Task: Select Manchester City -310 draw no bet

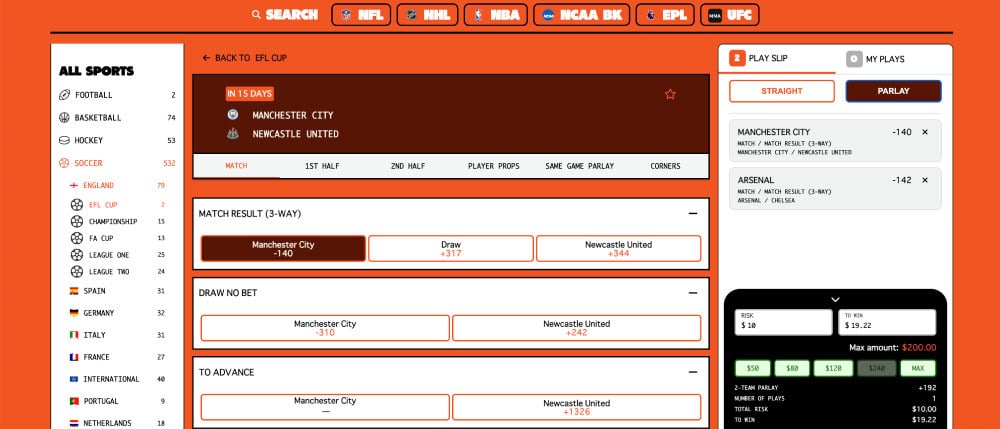Action: point(325,328)
